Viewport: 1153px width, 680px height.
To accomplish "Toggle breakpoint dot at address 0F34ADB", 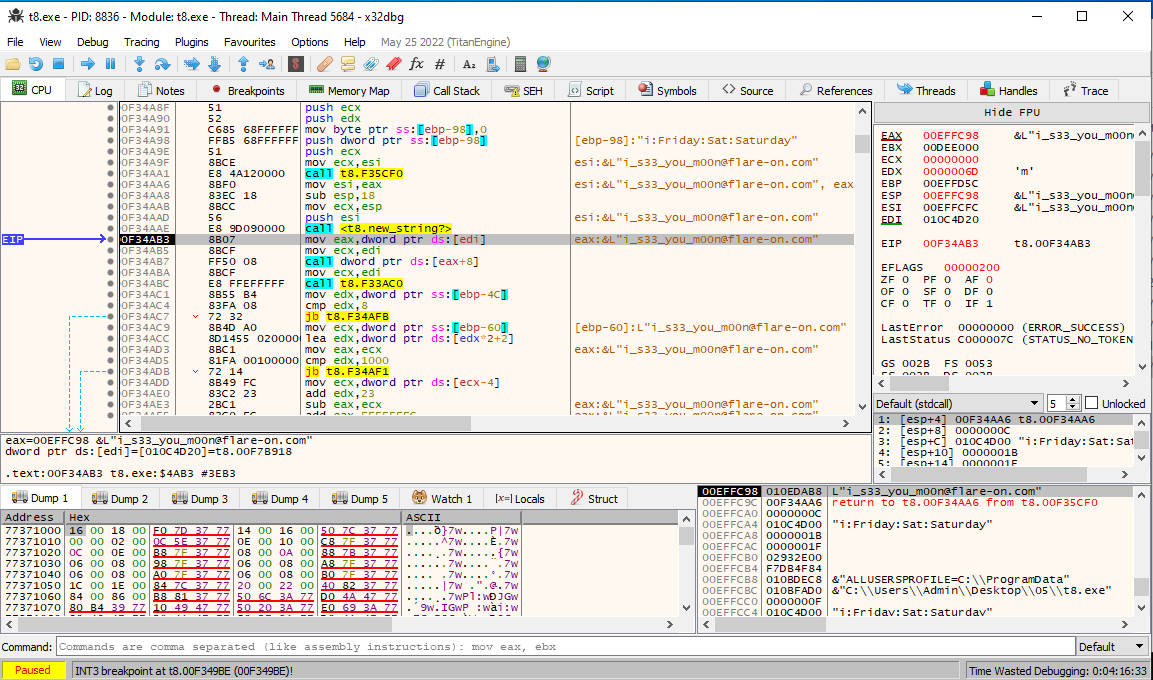I will tap(110, 371).
